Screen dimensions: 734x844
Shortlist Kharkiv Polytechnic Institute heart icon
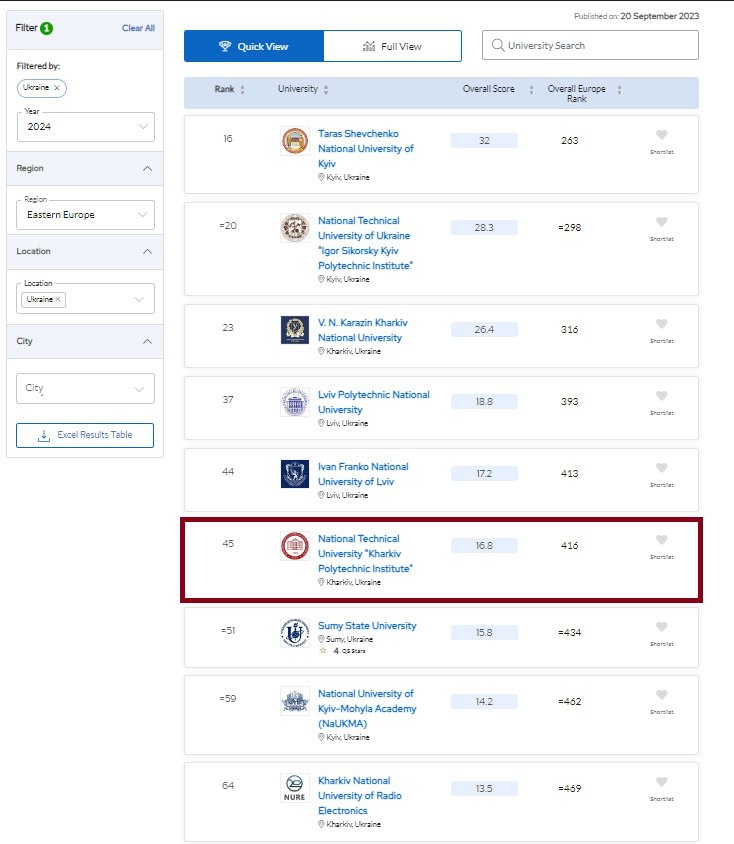pos(661,540)
